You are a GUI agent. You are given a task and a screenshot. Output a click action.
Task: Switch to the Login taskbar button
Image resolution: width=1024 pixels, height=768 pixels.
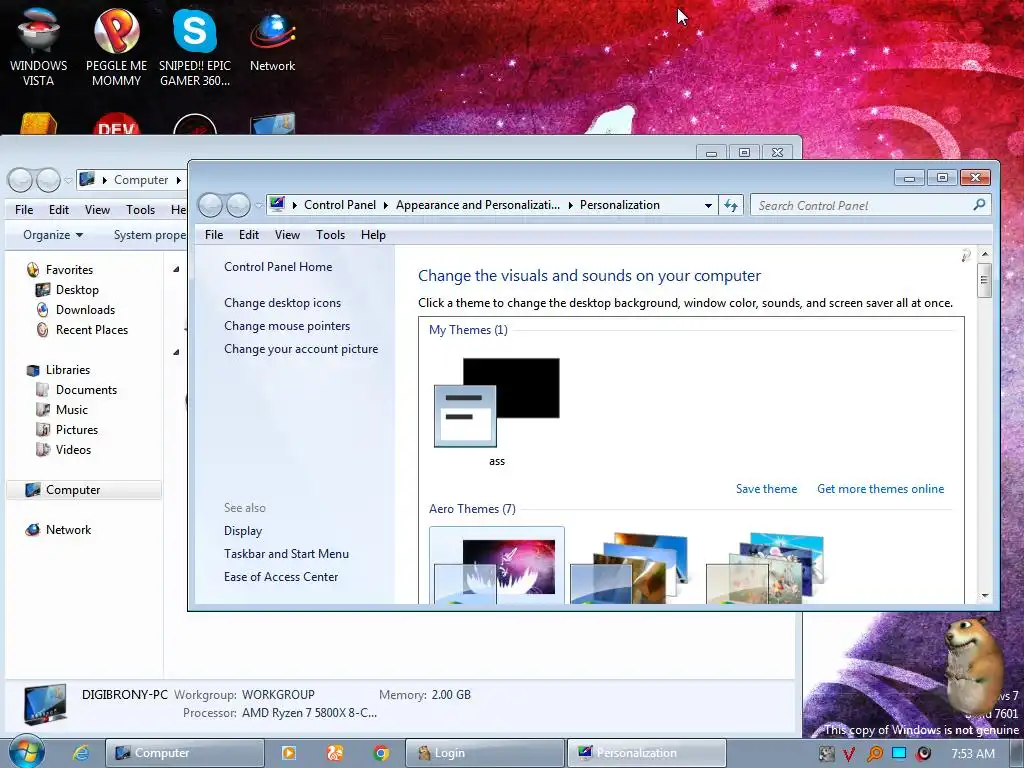point(484,753)
